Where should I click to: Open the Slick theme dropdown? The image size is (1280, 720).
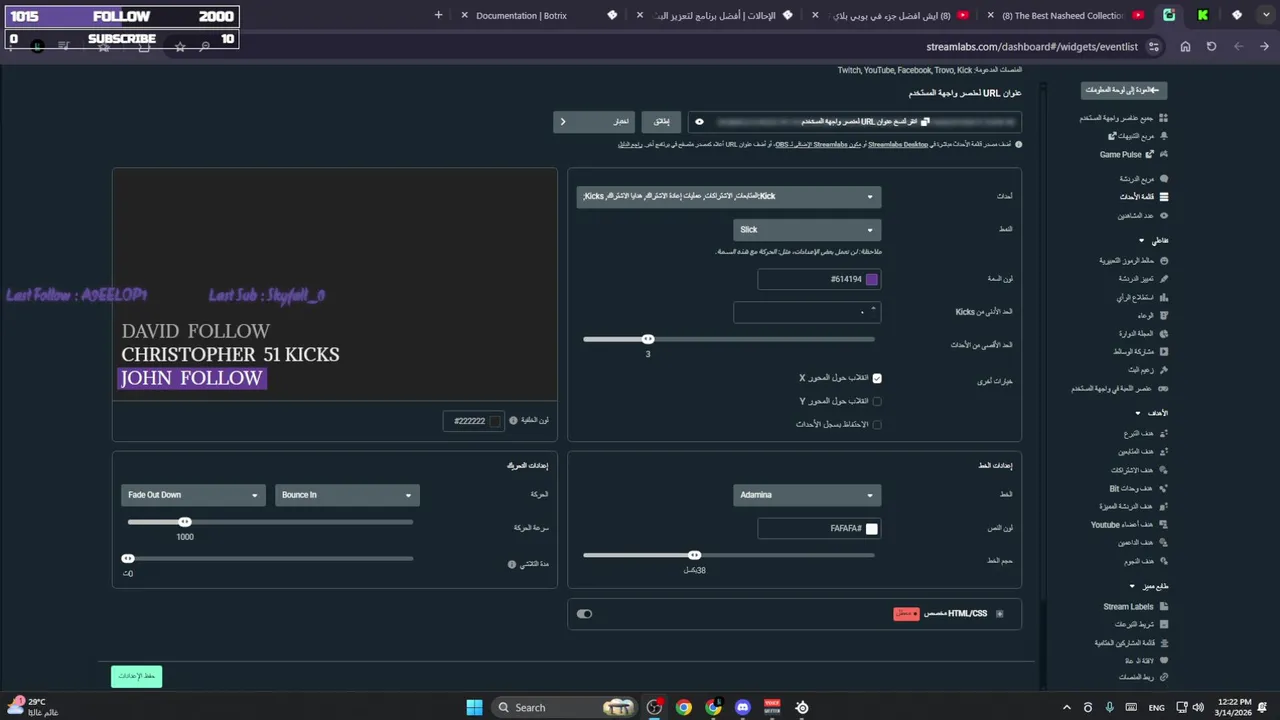coord(807,230)
